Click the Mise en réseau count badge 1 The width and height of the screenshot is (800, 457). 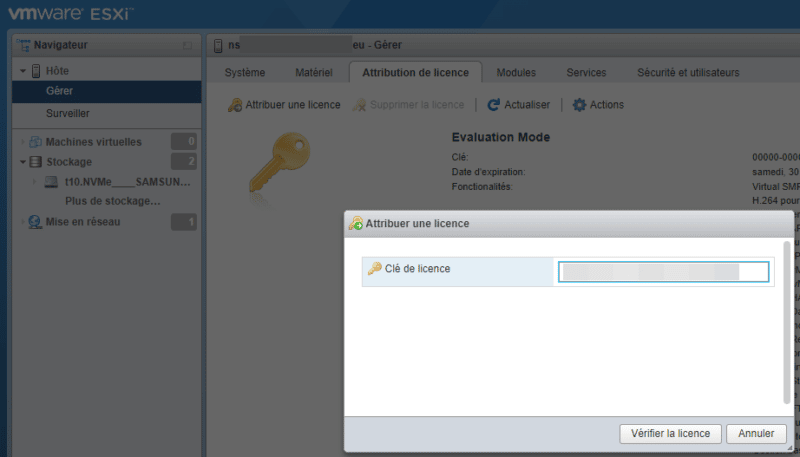[x=184, y=222]
